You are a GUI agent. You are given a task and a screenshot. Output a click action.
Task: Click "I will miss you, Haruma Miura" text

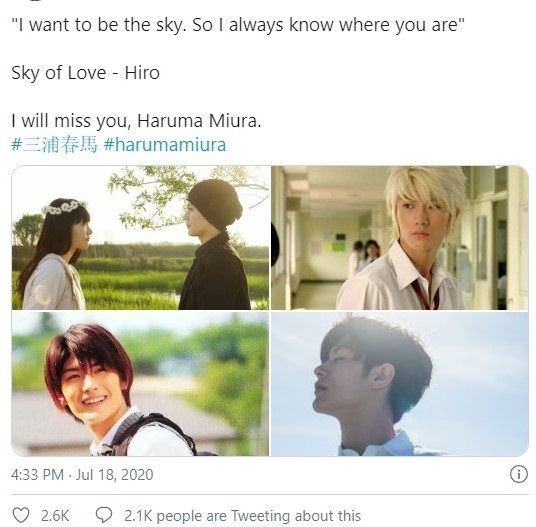(136, 121)
